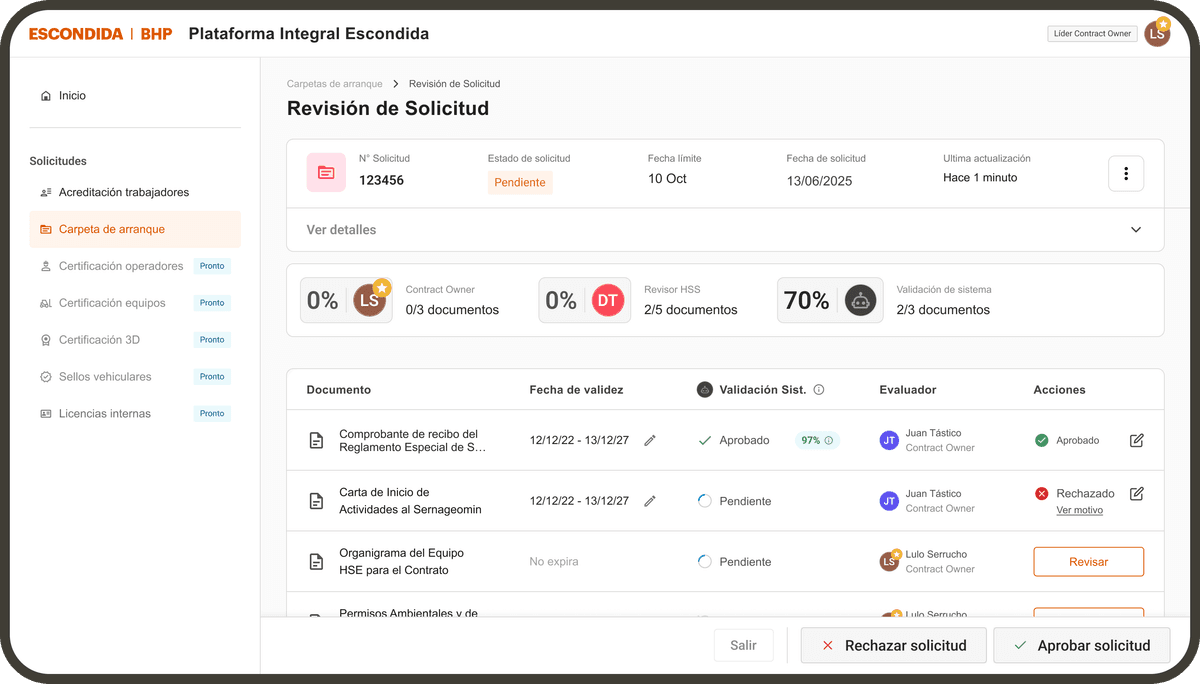Viewport: 1200px width, 684px height.
Task: Click info icon beside Validación Sist. header
Action: [819, 390]
